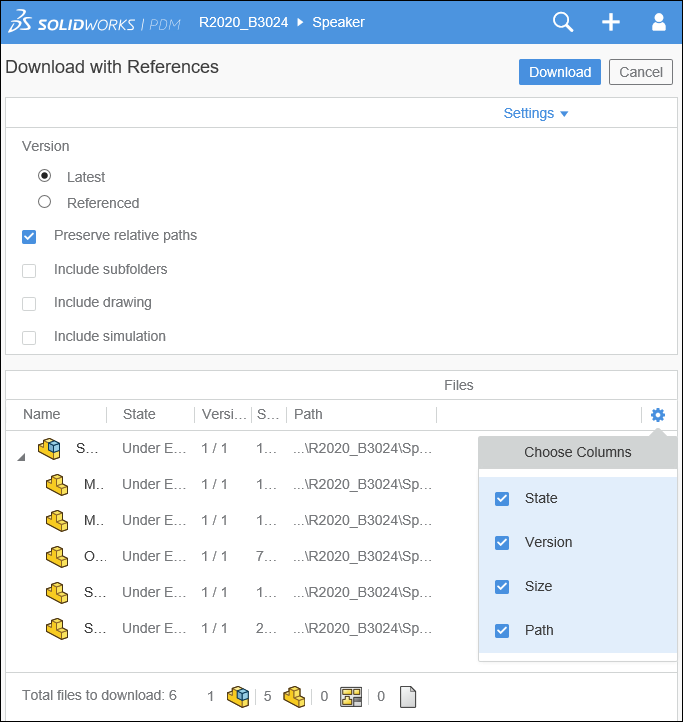Click the assembly count icon in footer

tap(238, 696)
